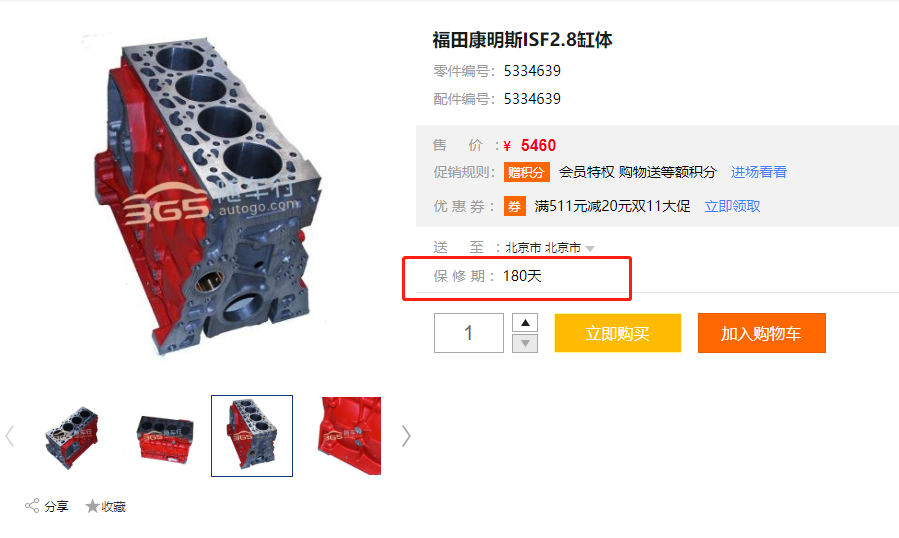This screenshot has height=538, width=899.
Task: Click the star favorite icon
Action: pyautogui.click(x=92, y=506)
